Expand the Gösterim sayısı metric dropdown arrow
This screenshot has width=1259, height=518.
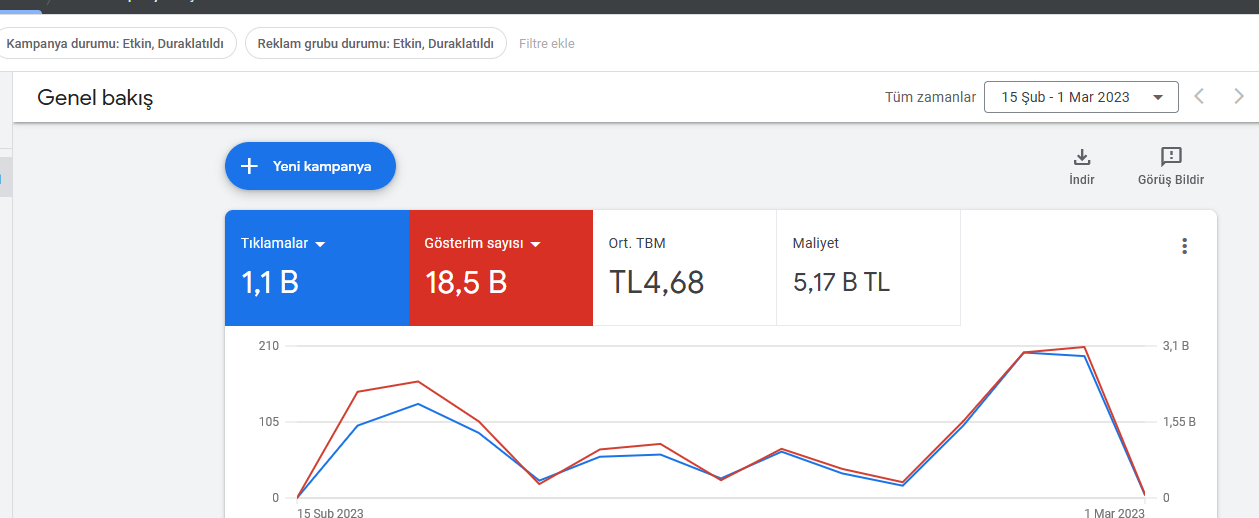(535, 244)
